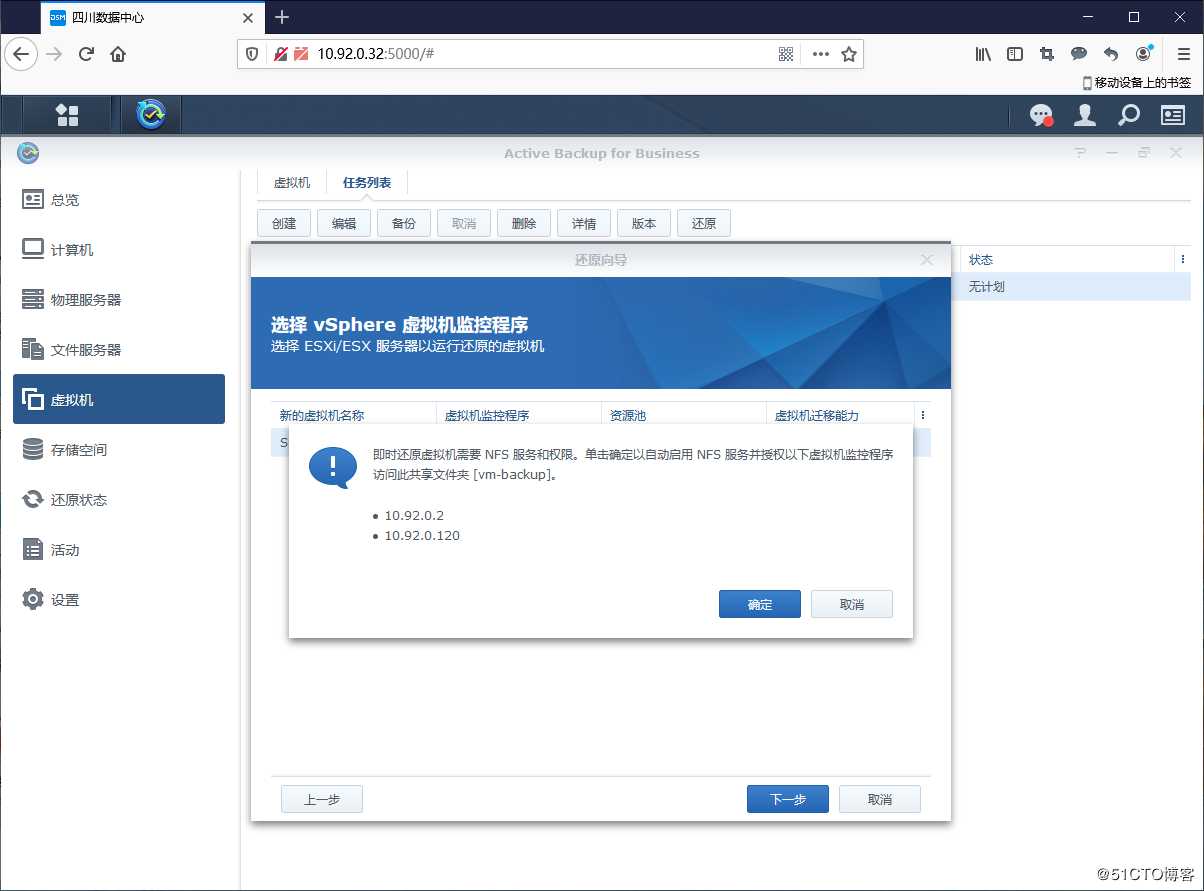Open DSM user options icon

[x=1085, y=115]
